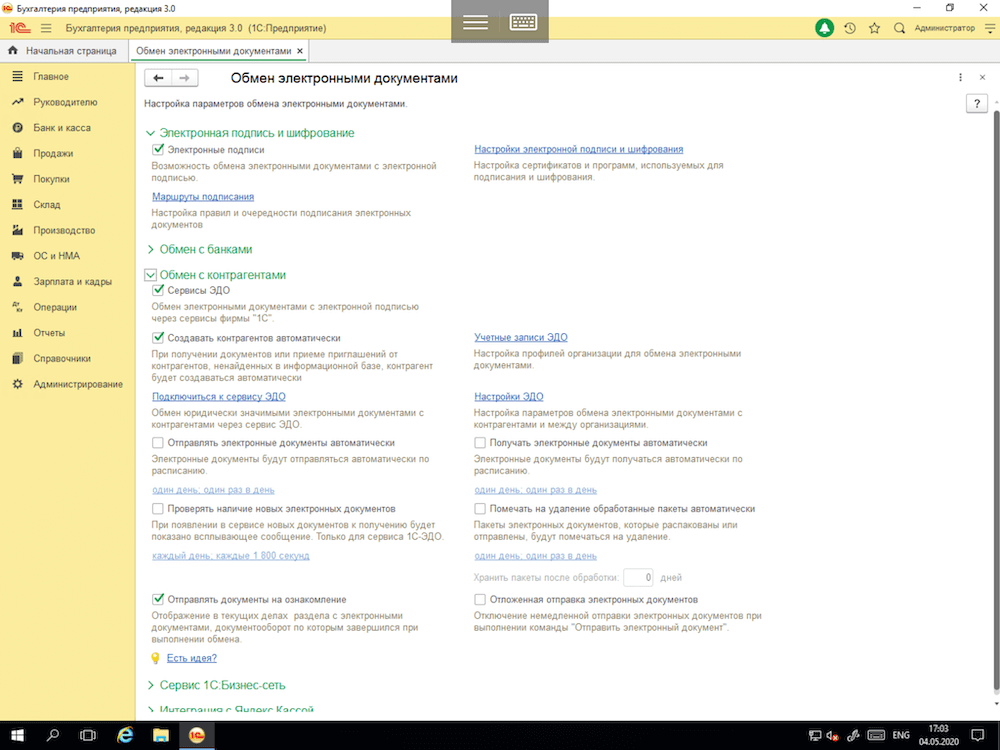Close the form with the small X
Viewport: 1000px width, 750px height.
point(982,77)
